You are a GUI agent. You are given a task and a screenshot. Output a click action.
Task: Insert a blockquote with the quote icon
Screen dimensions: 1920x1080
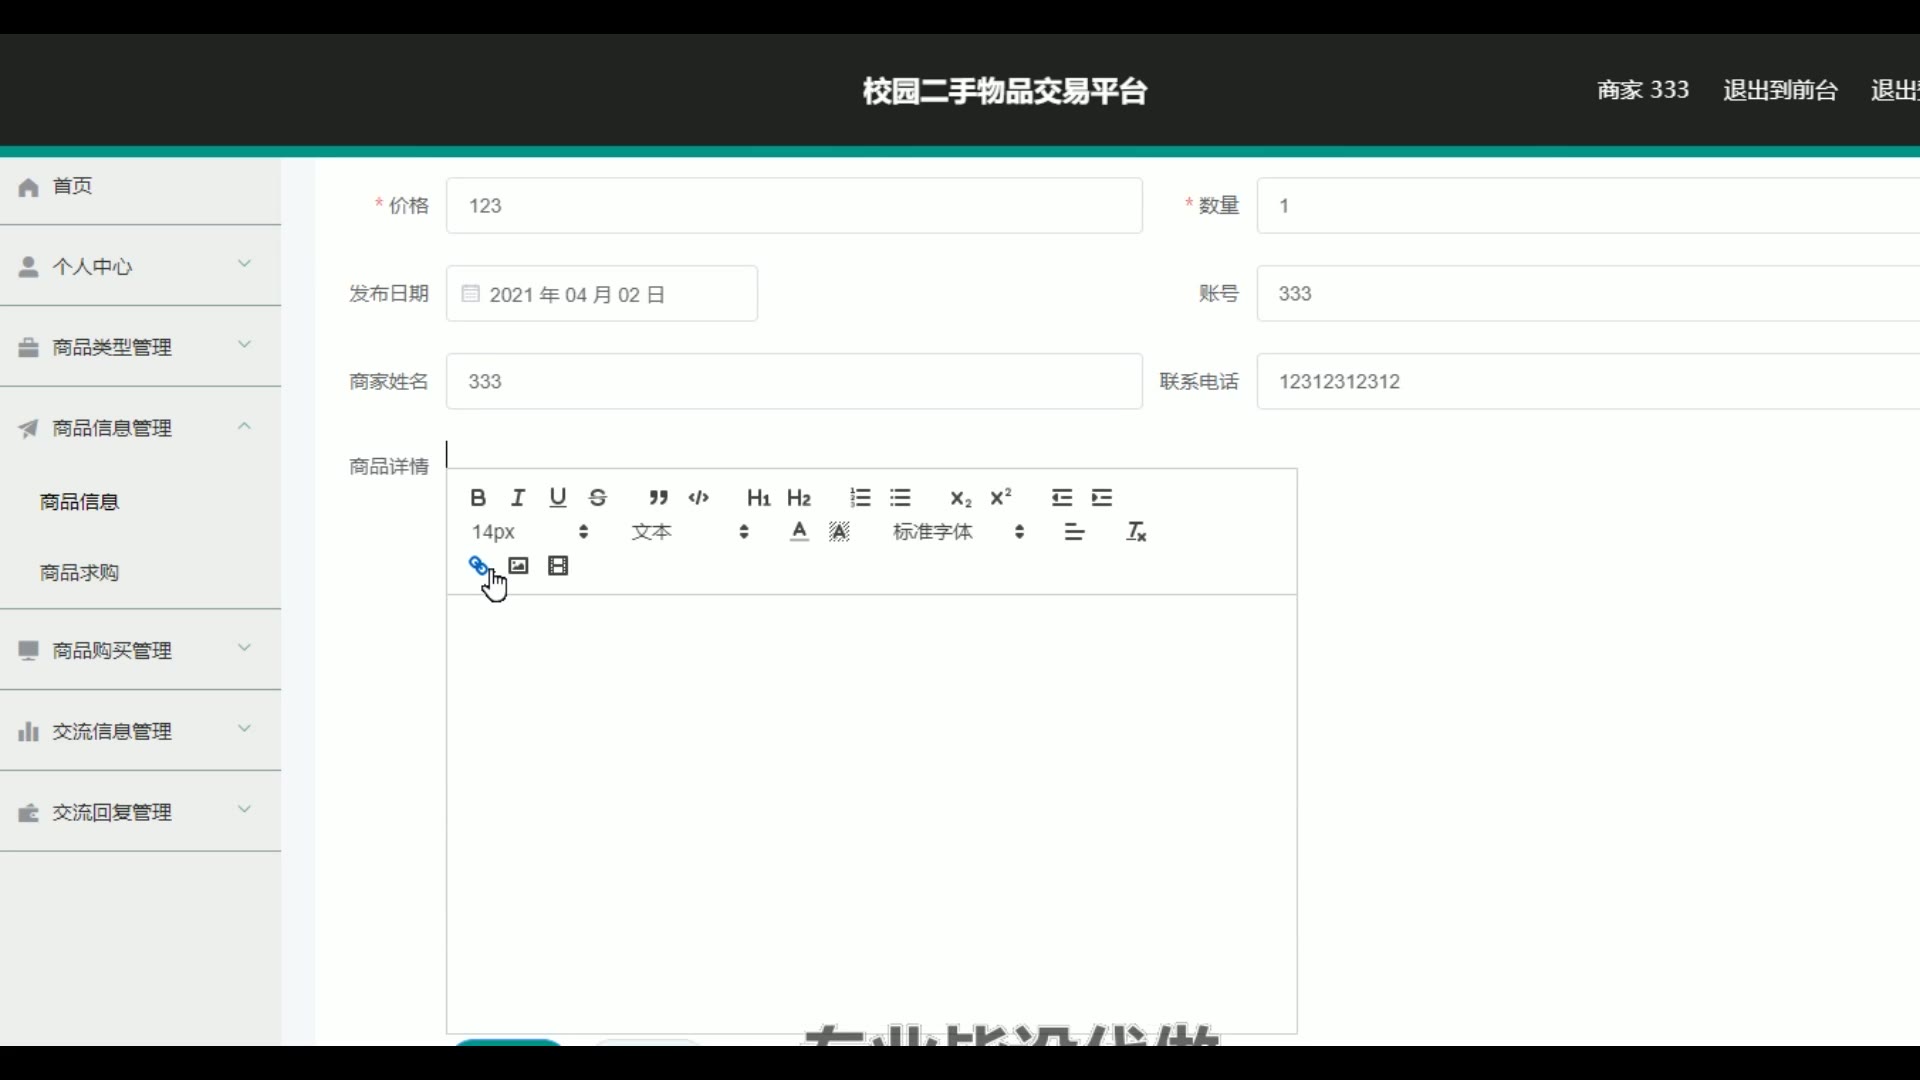(658, 498)
